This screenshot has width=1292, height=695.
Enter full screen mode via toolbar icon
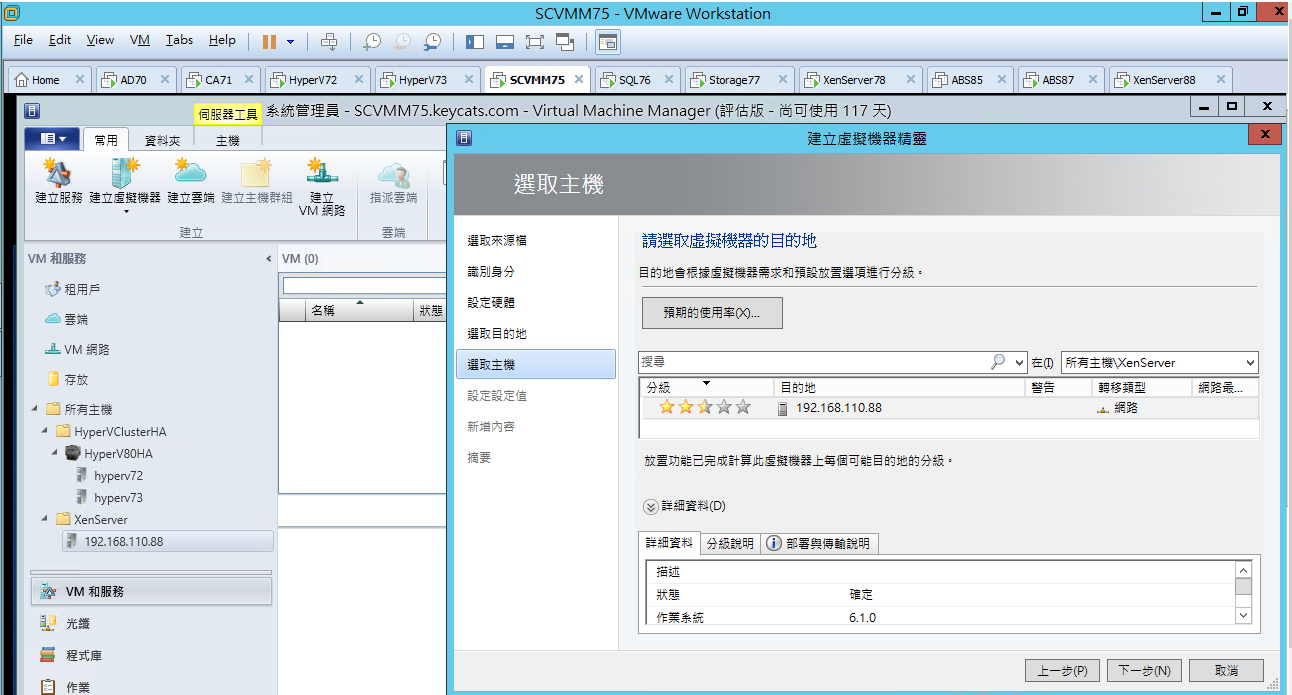pyautogui.click(x=535, y=41)
